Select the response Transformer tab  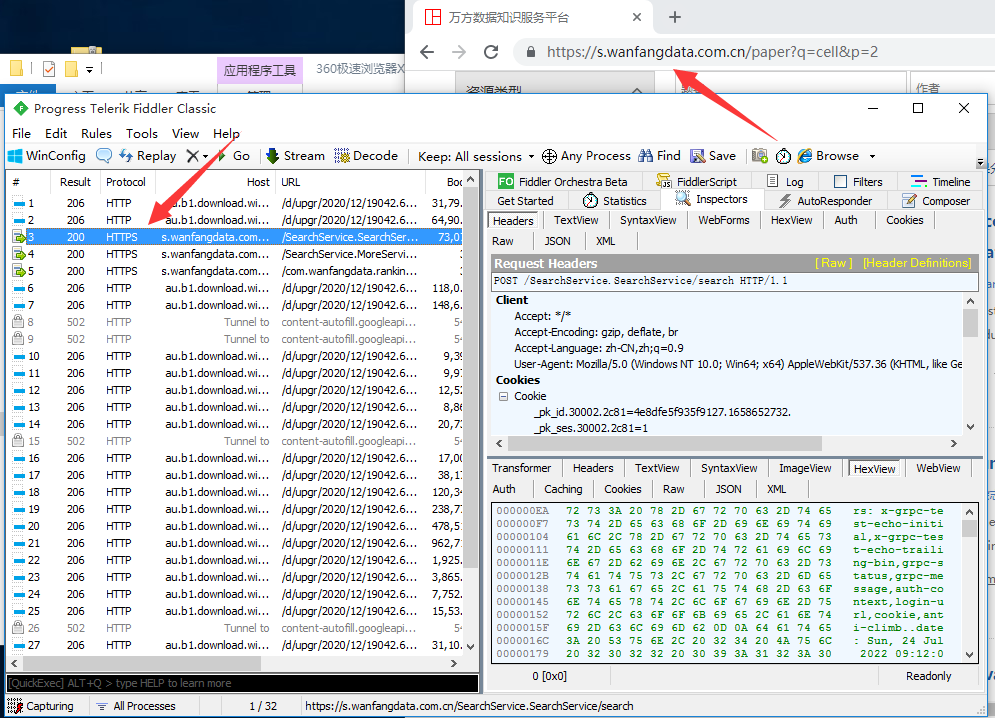(522, 468)
